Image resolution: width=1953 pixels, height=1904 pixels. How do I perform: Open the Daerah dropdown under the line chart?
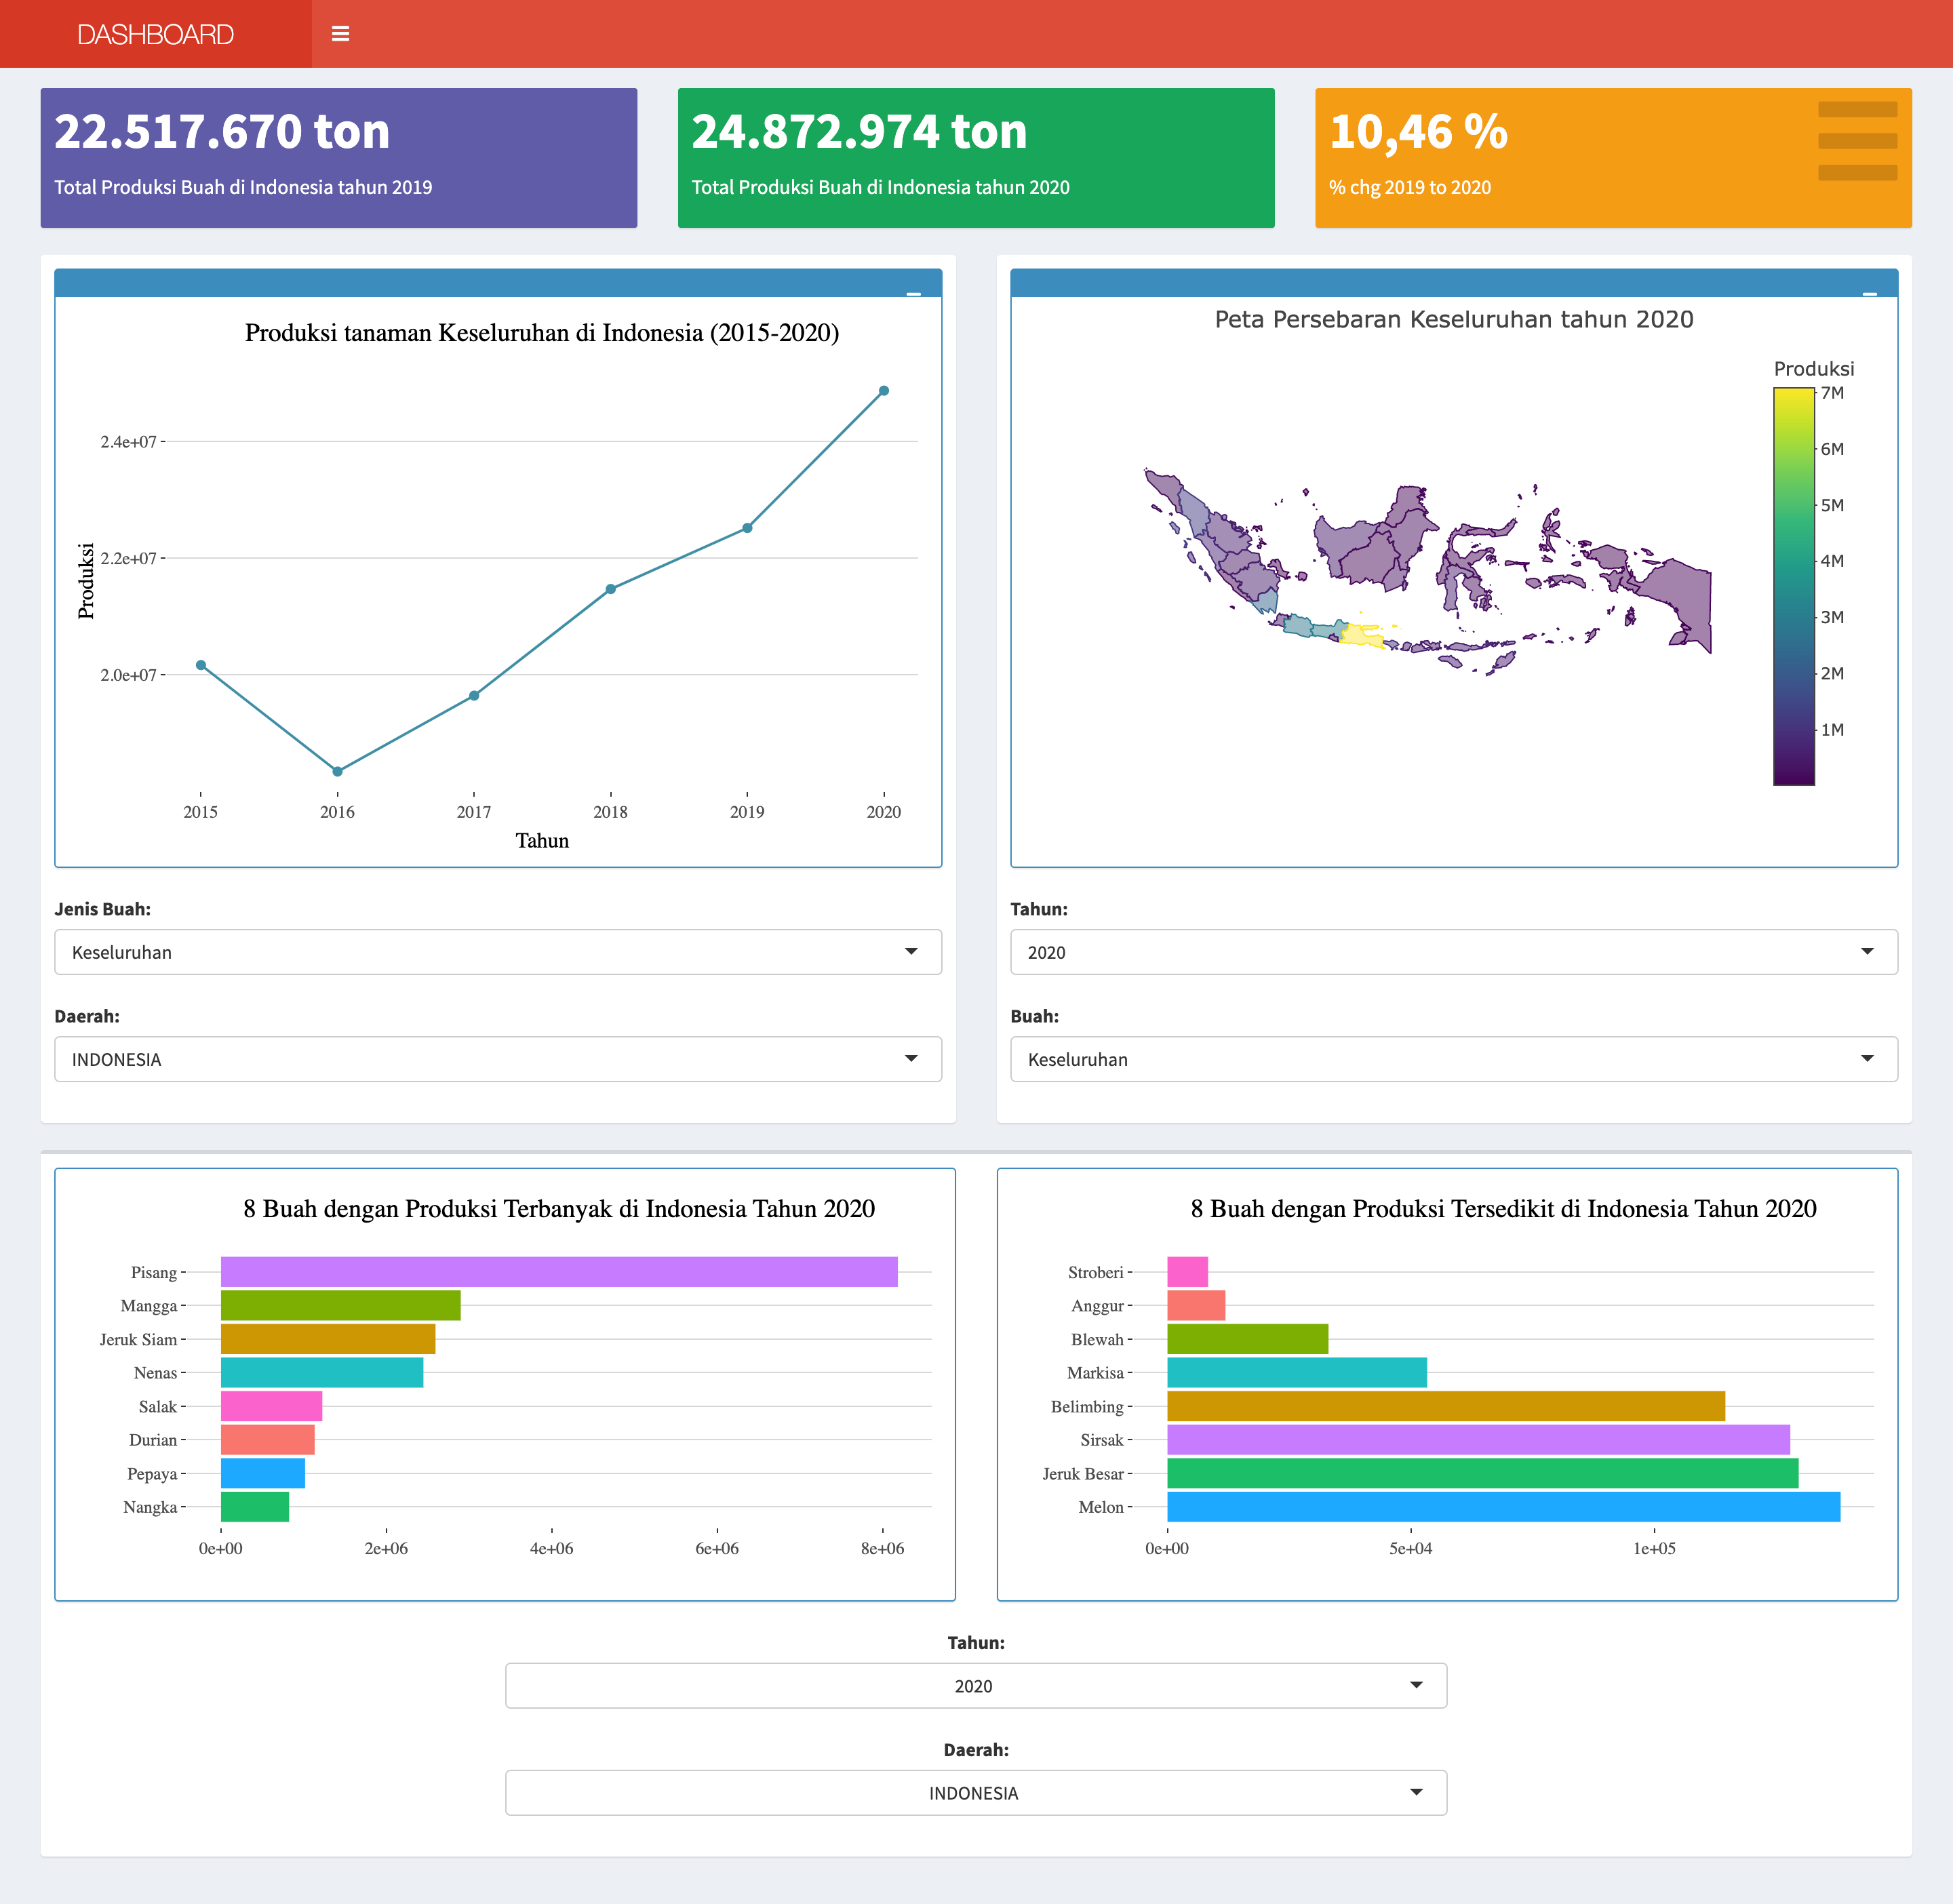click(x=498, y=1059)
